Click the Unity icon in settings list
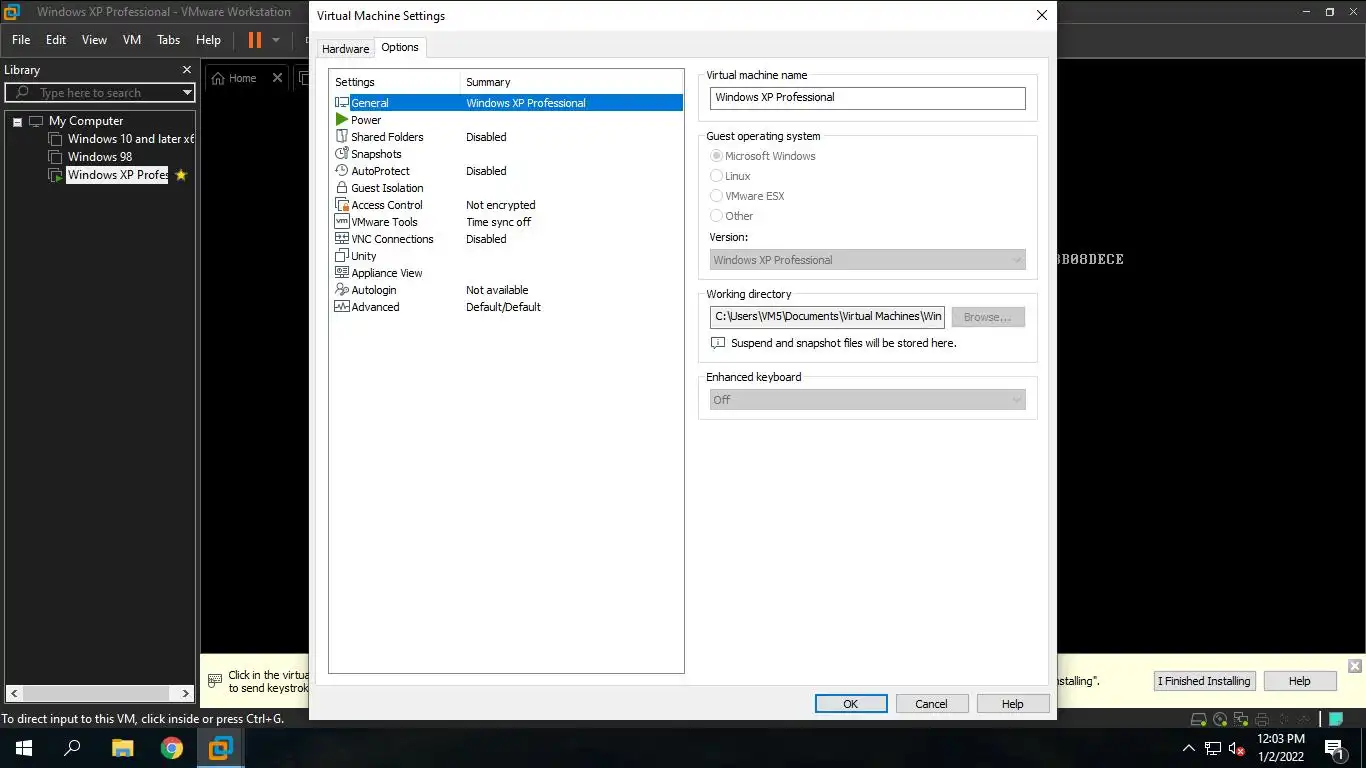1366x768 pixels. [342, 256]
